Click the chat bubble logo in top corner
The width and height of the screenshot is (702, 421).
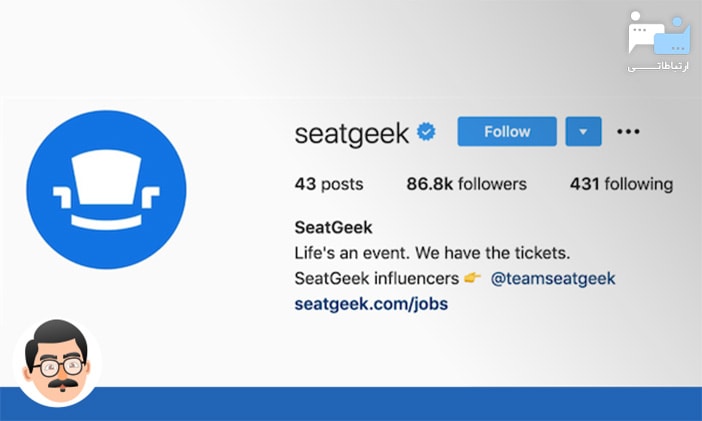click(659, 34)
